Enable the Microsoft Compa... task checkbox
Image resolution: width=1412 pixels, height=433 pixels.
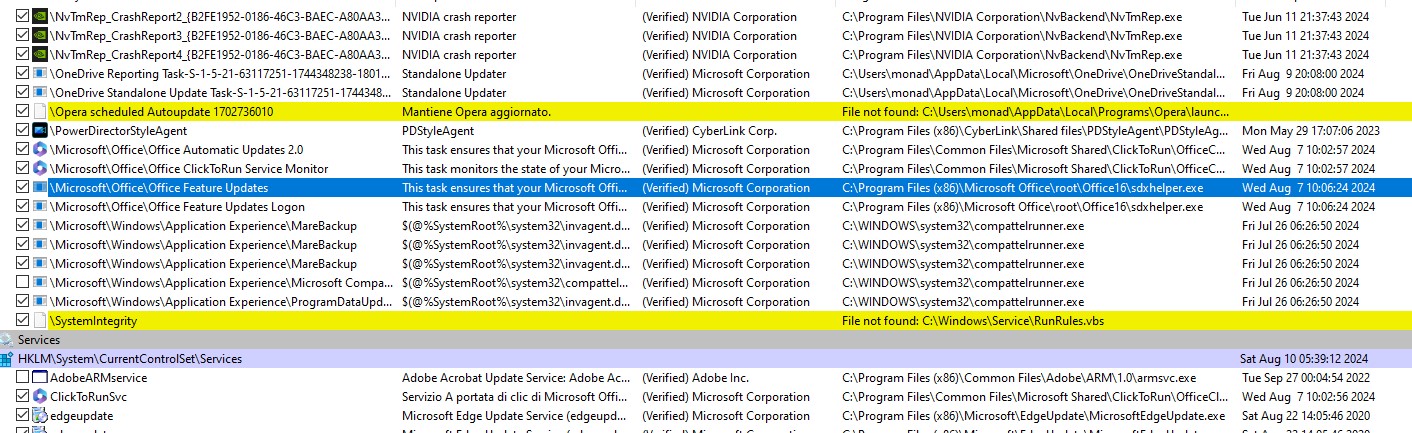23,283
